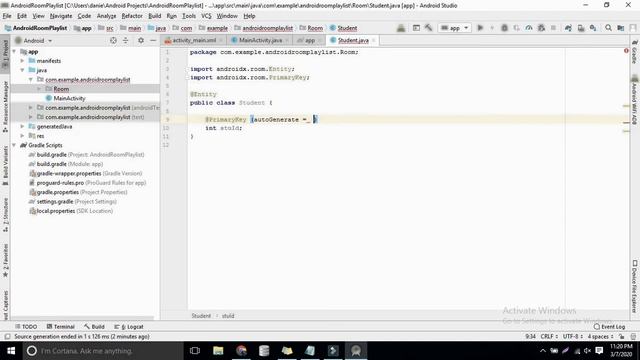Click the Debug app bug icon

pyautogui.click(x=504, y=28)
